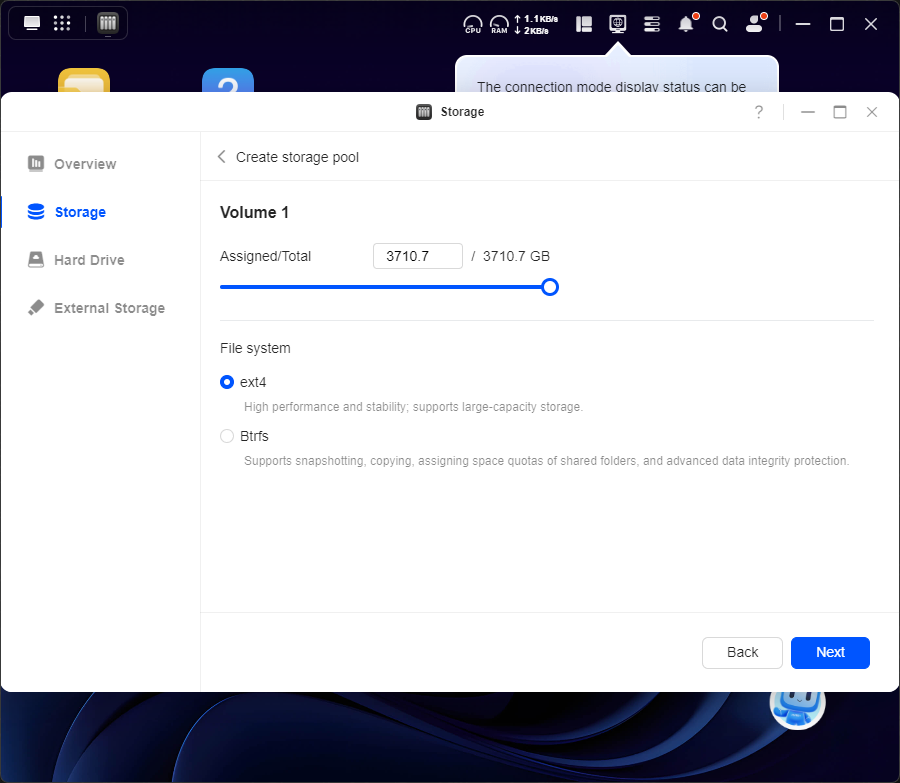Click the Assigned capacity input field
Viewport: 900px width, 783px height.
point(417,256)
